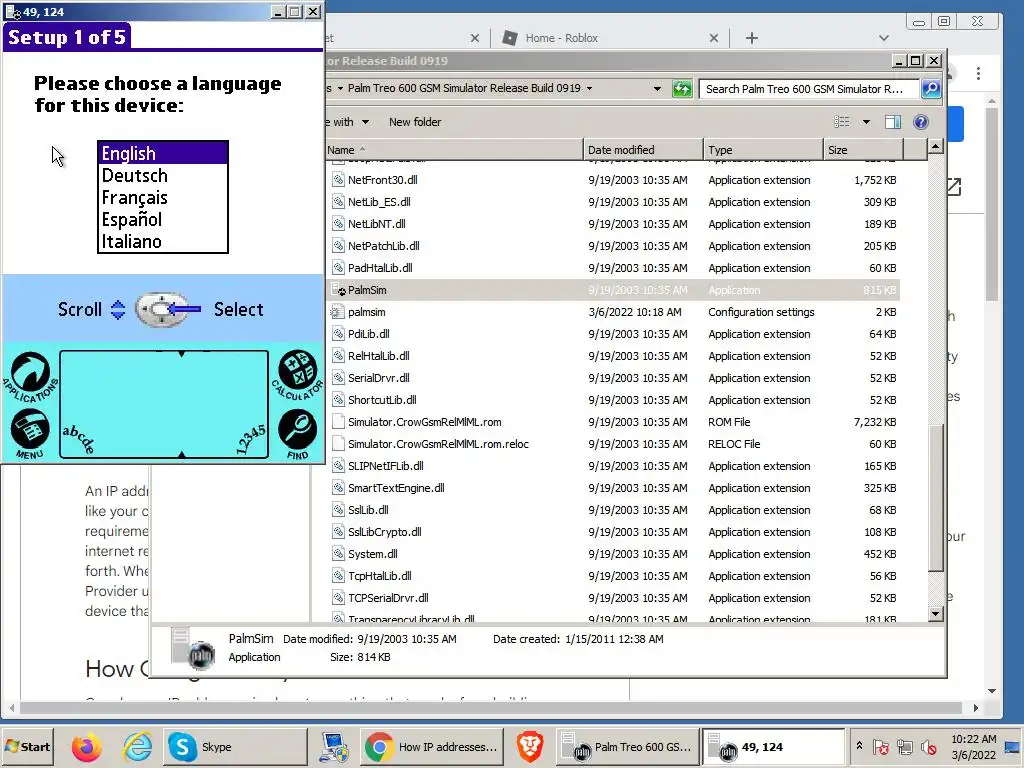Click the search magnifier button in Explorer
The image size is (1024, 768).
(931, 88)
